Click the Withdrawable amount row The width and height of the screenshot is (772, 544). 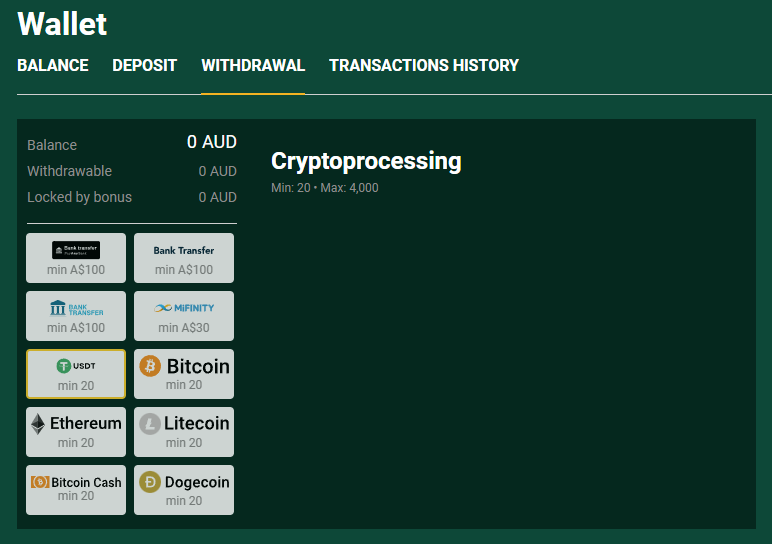[131, 171]
